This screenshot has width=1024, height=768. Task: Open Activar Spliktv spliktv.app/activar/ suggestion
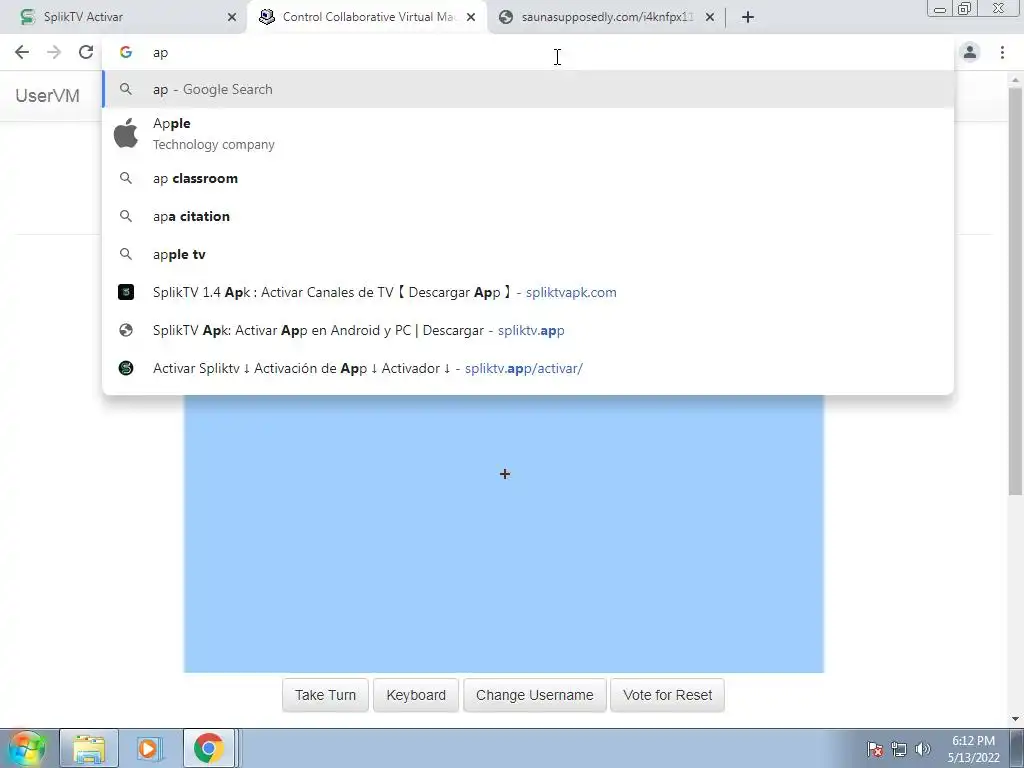pos(528,368)
